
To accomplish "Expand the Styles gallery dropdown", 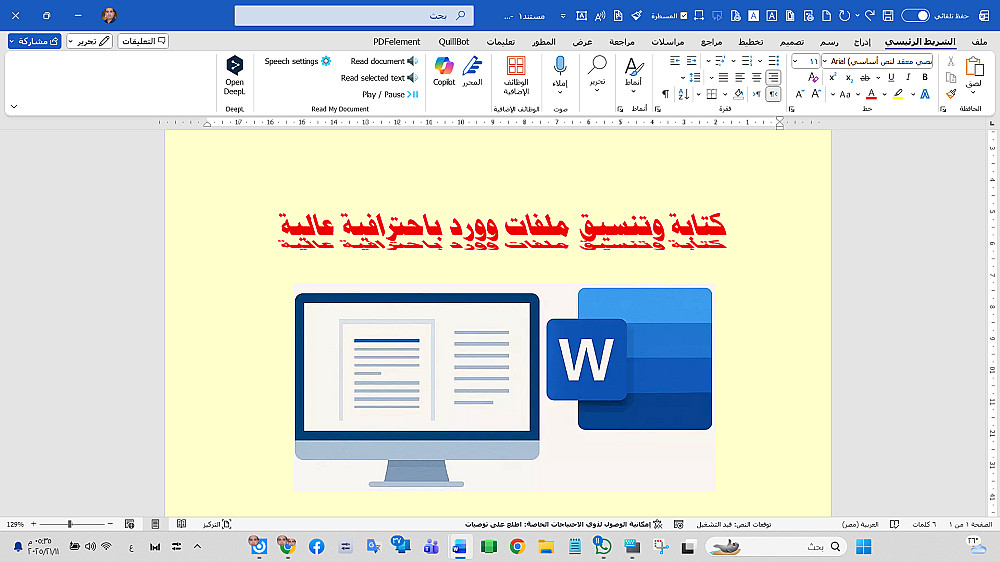I will [x=633, y=91].
